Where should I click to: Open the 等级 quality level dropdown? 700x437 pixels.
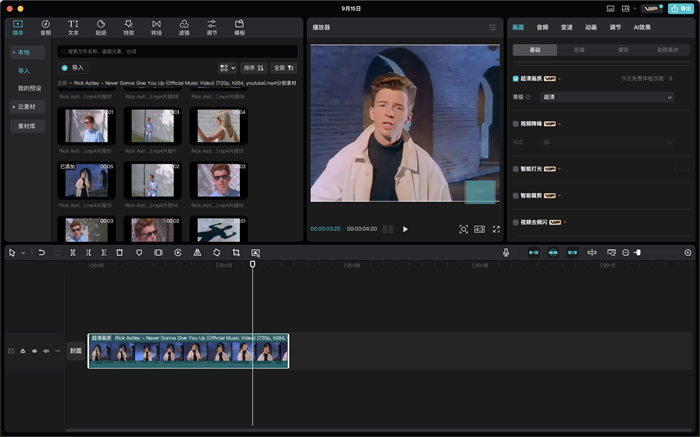606,97
